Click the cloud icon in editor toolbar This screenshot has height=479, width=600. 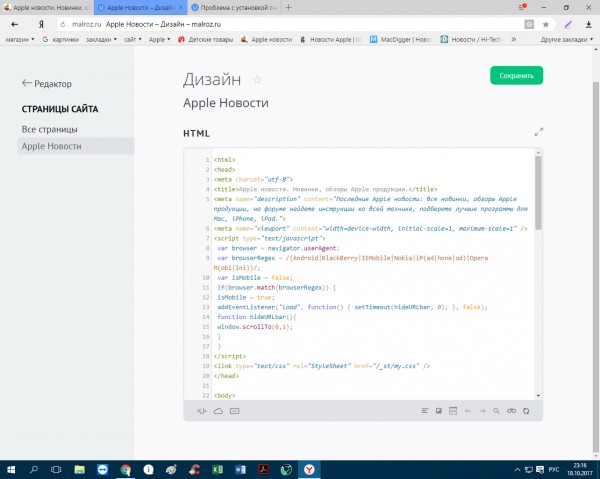218,411
